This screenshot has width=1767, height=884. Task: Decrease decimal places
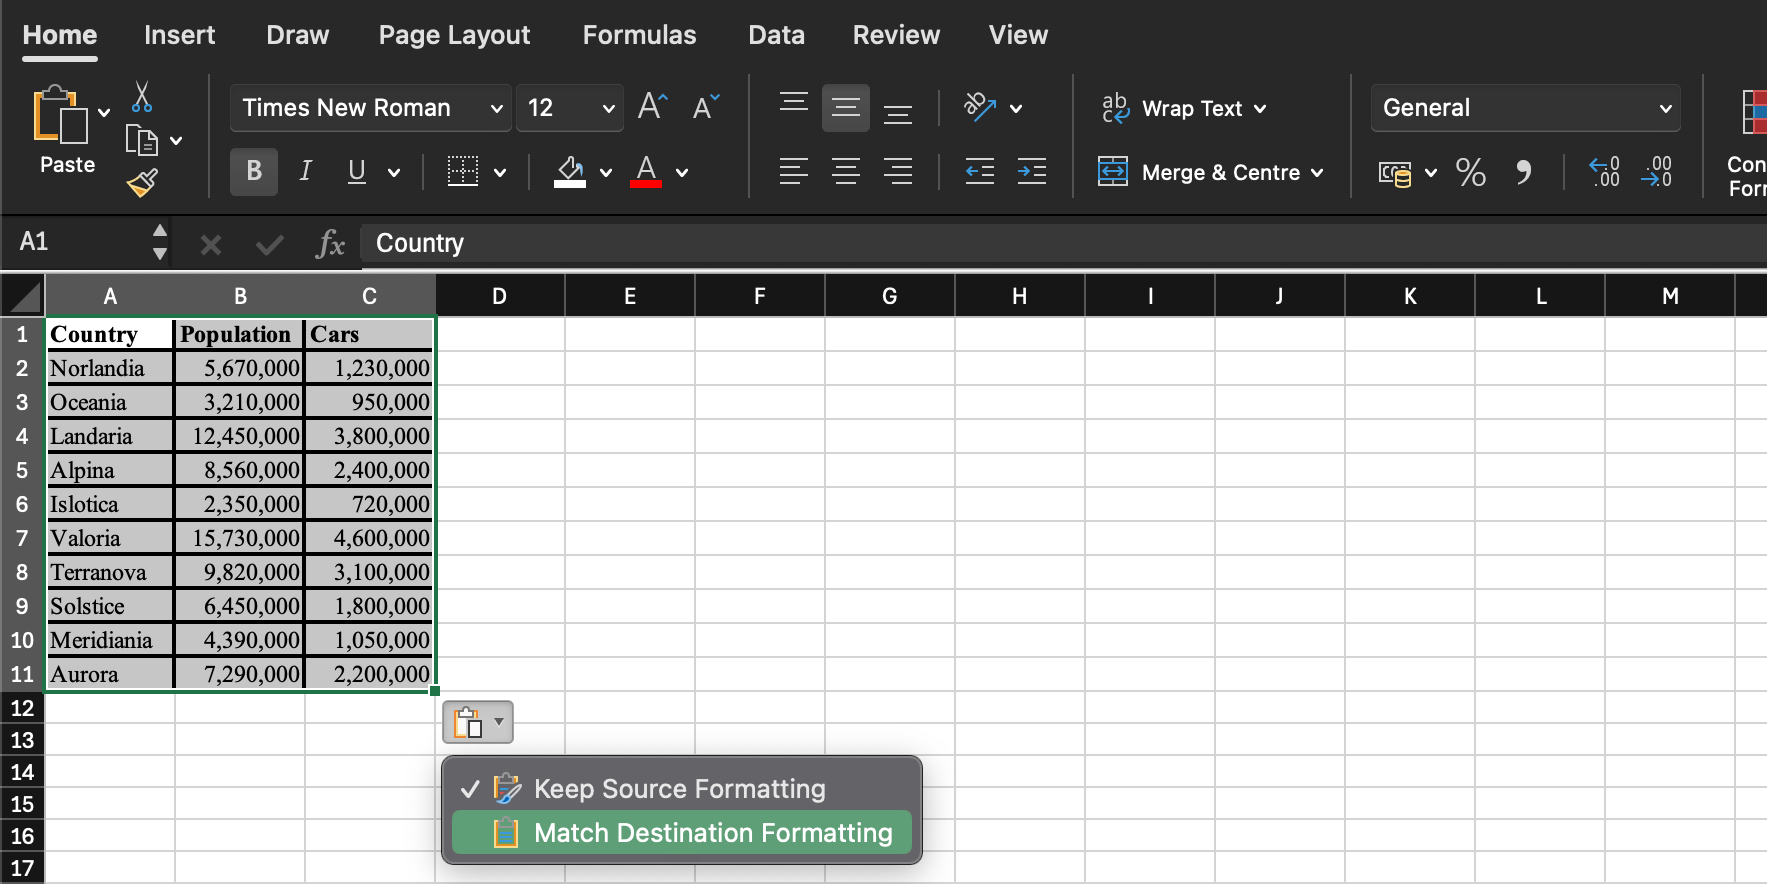[x=1657, y=172]
